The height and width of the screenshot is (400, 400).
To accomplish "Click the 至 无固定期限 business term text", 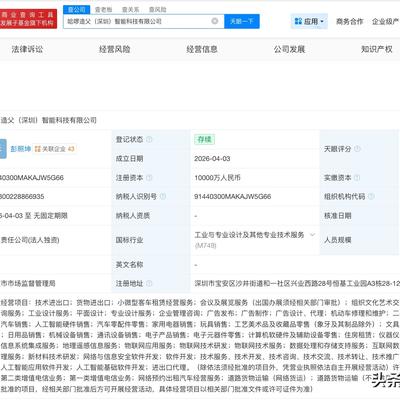I will point(46,216).
